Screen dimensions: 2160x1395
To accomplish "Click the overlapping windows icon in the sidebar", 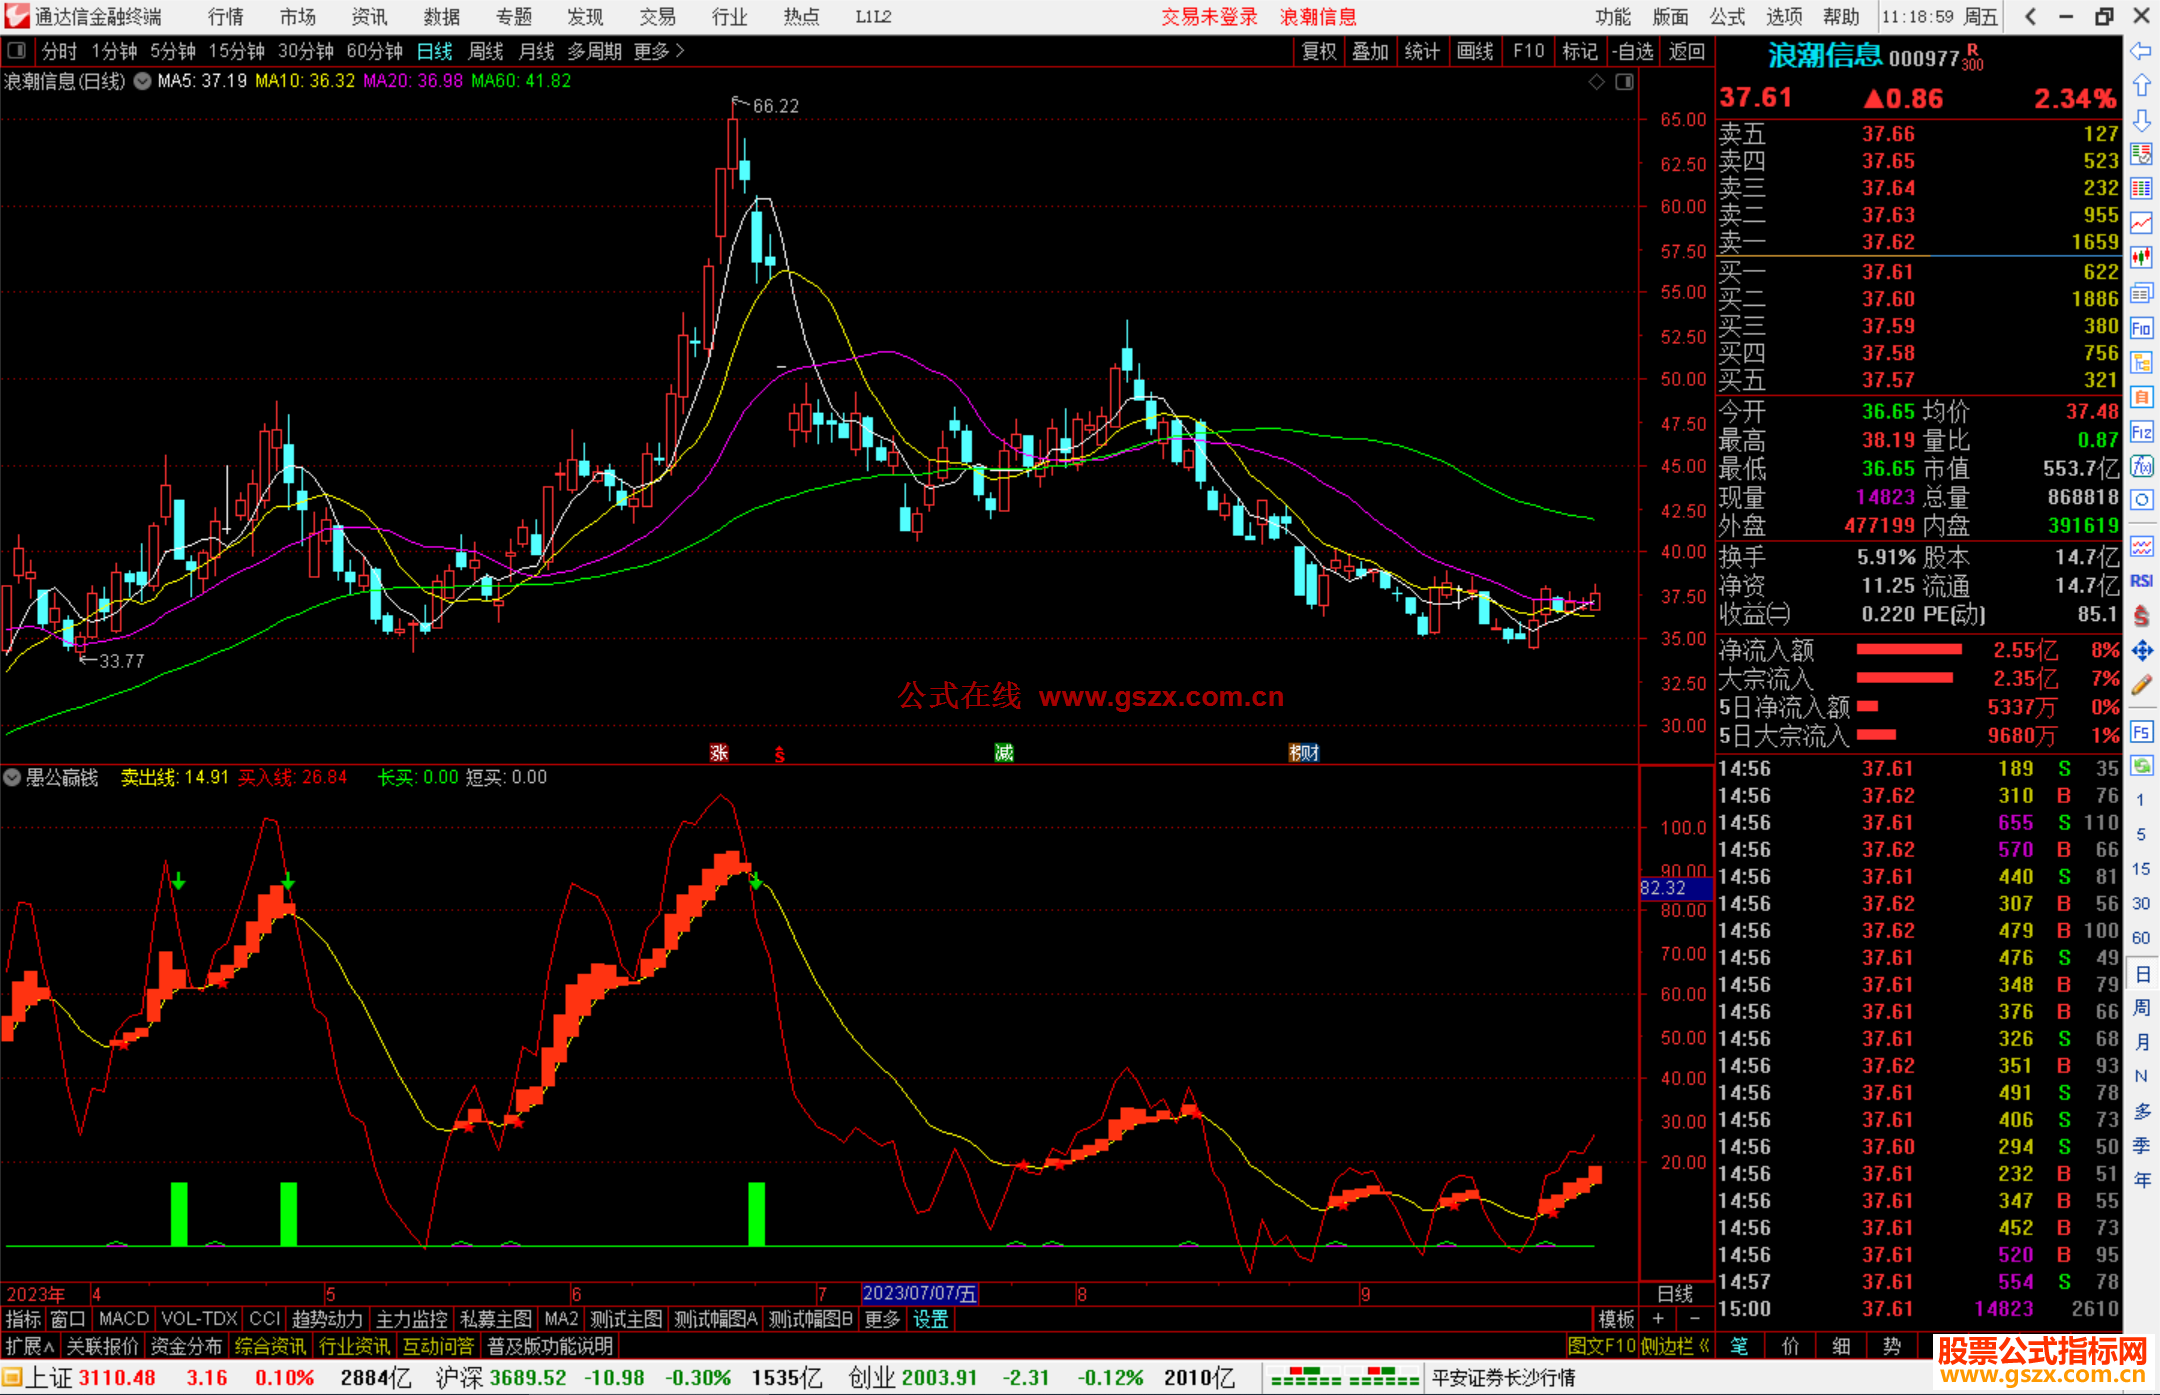I will (2141, 293).
